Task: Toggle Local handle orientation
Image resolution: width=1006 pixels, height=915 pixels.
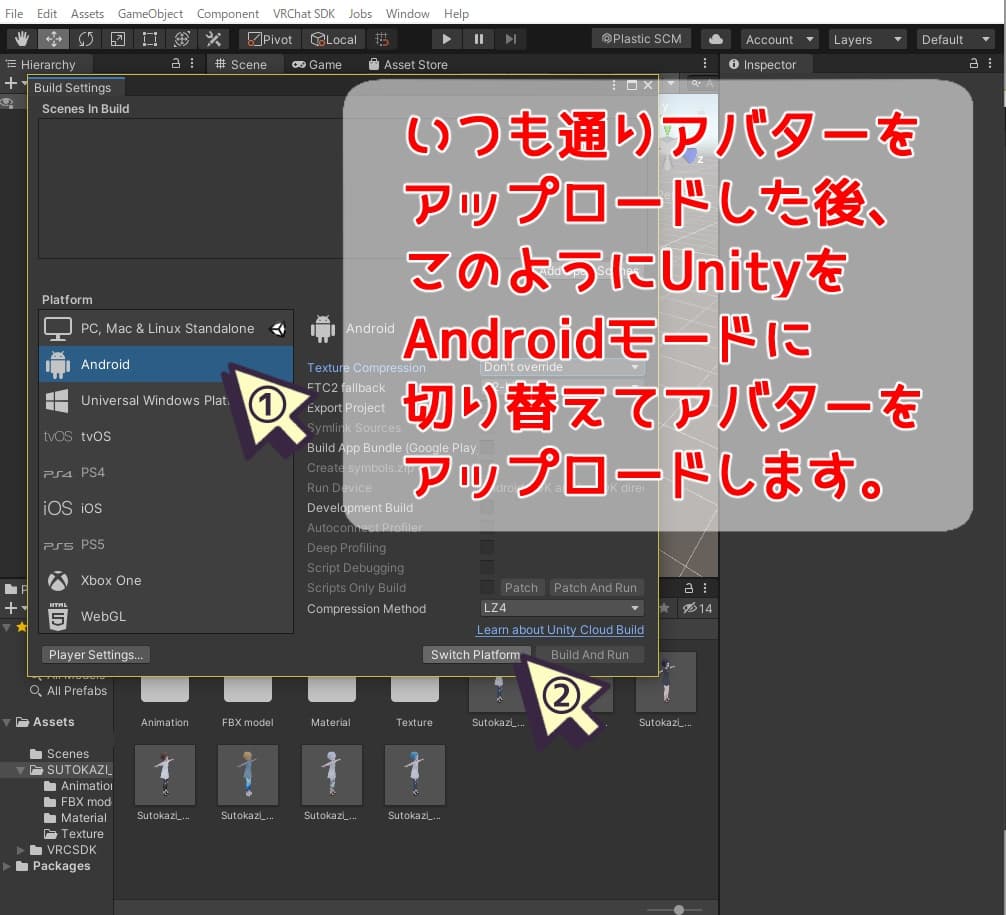Action: (x=333, y=38)
